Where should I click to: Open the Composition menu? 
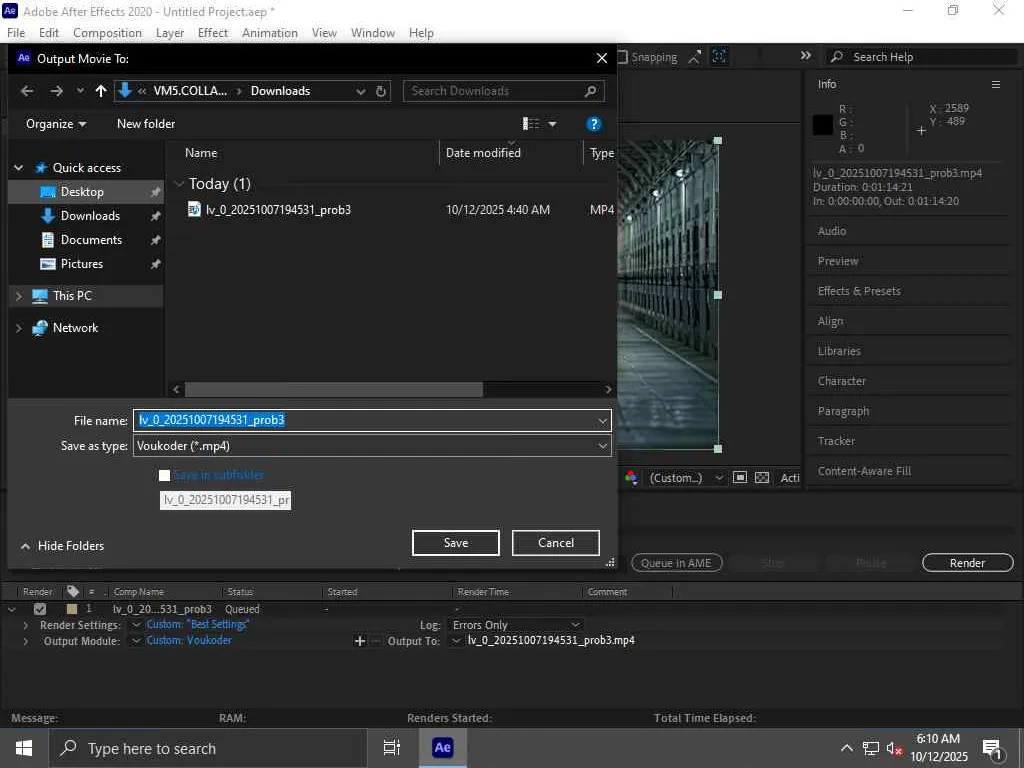tap(107, 32)
